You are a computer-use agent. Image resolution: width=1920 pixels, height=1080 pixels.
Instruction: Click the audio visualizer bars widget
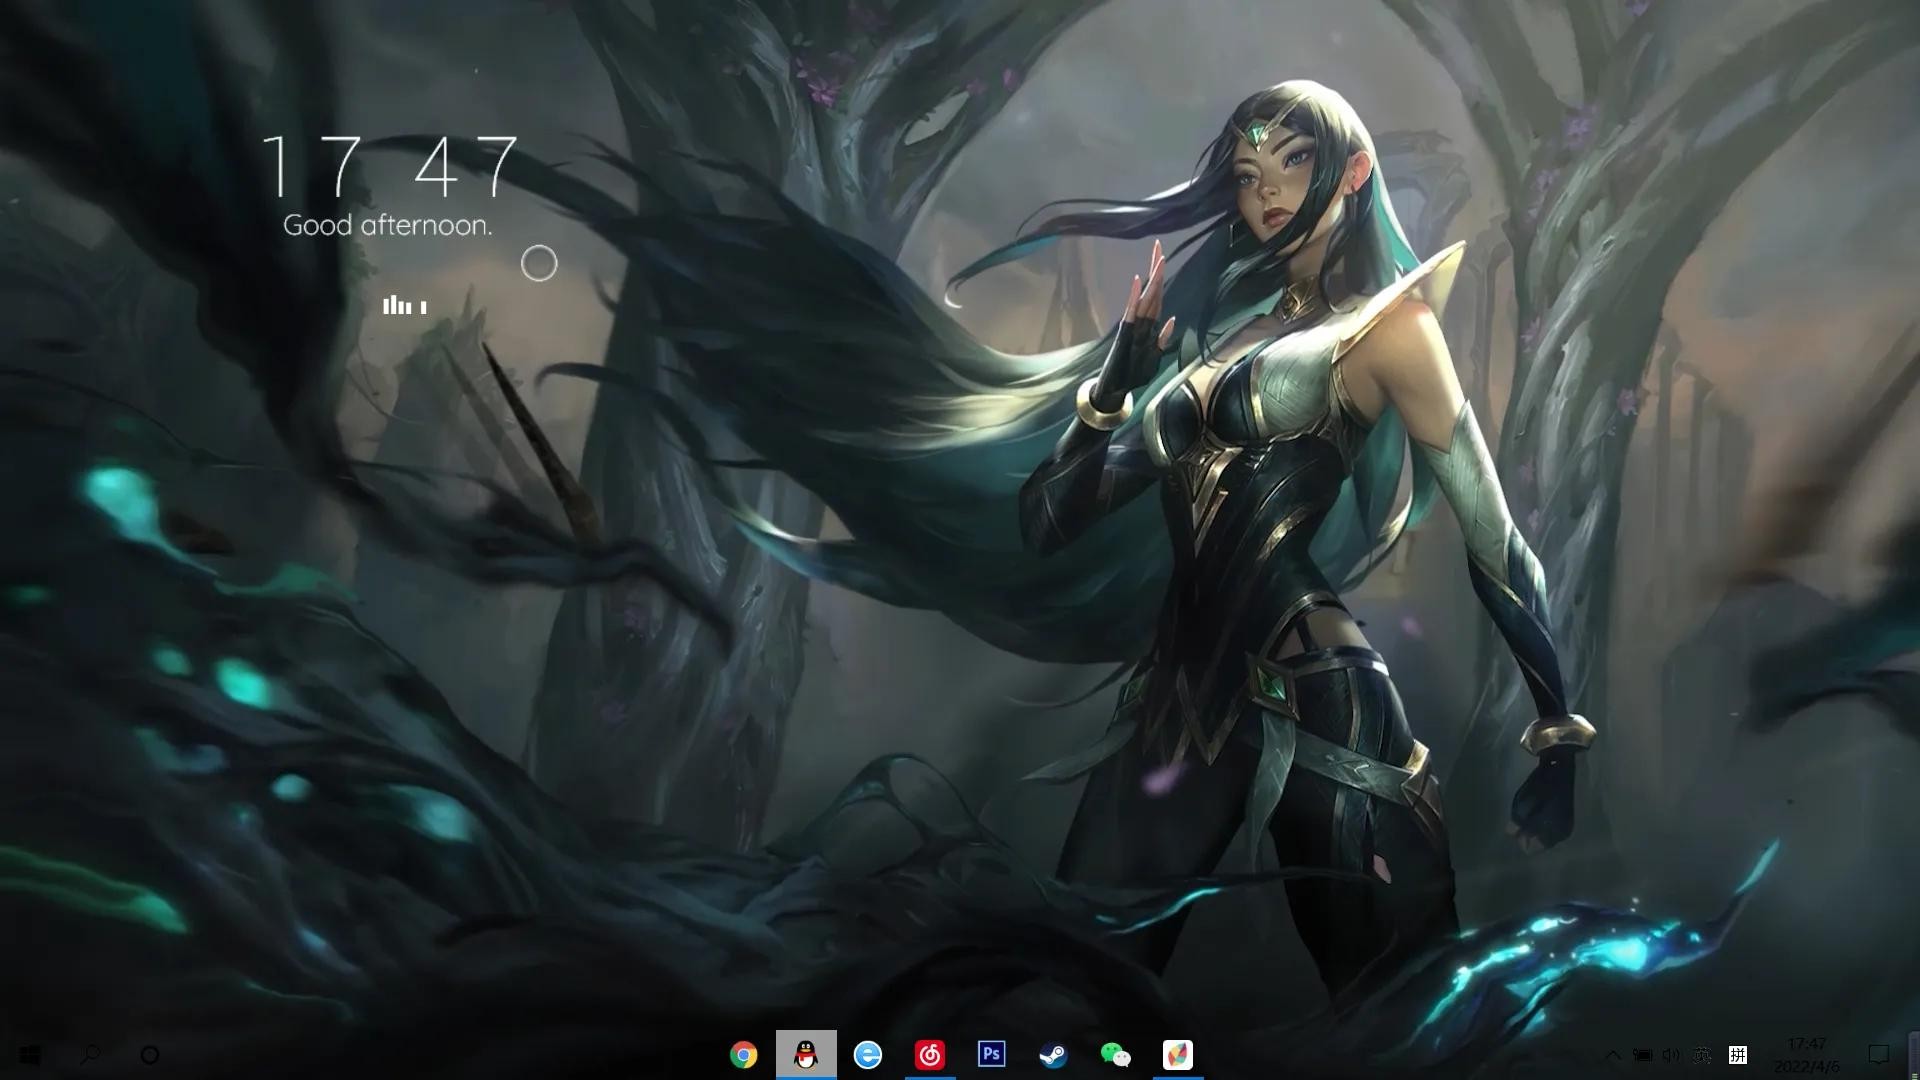point(404,306)
